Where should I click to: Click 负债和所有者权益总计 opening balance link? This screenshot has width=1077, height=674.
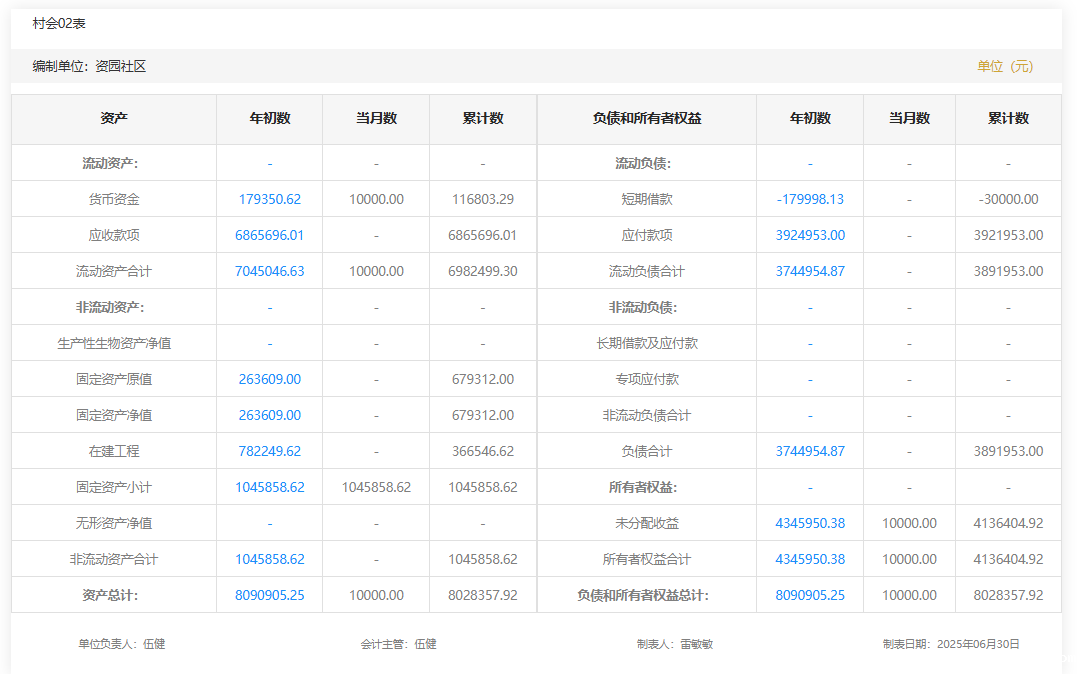pos(809,595)
